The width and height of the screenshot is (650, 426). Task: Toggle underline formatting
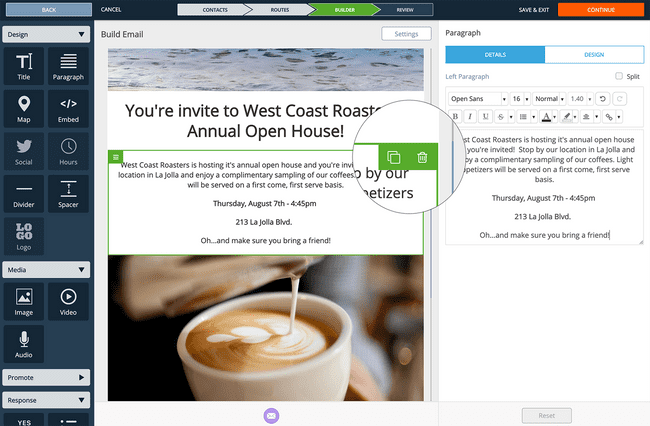[x=485, y=117]
